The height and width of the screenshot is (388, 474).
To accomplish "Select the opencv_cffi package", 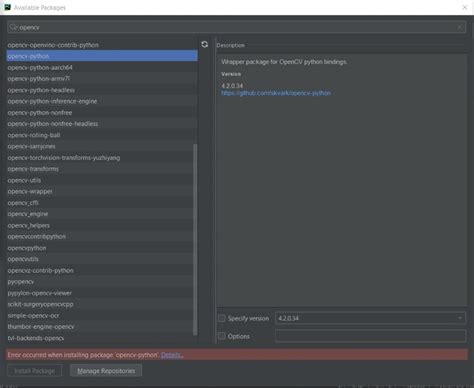I will pyautogui.click(x=100, y=203).
